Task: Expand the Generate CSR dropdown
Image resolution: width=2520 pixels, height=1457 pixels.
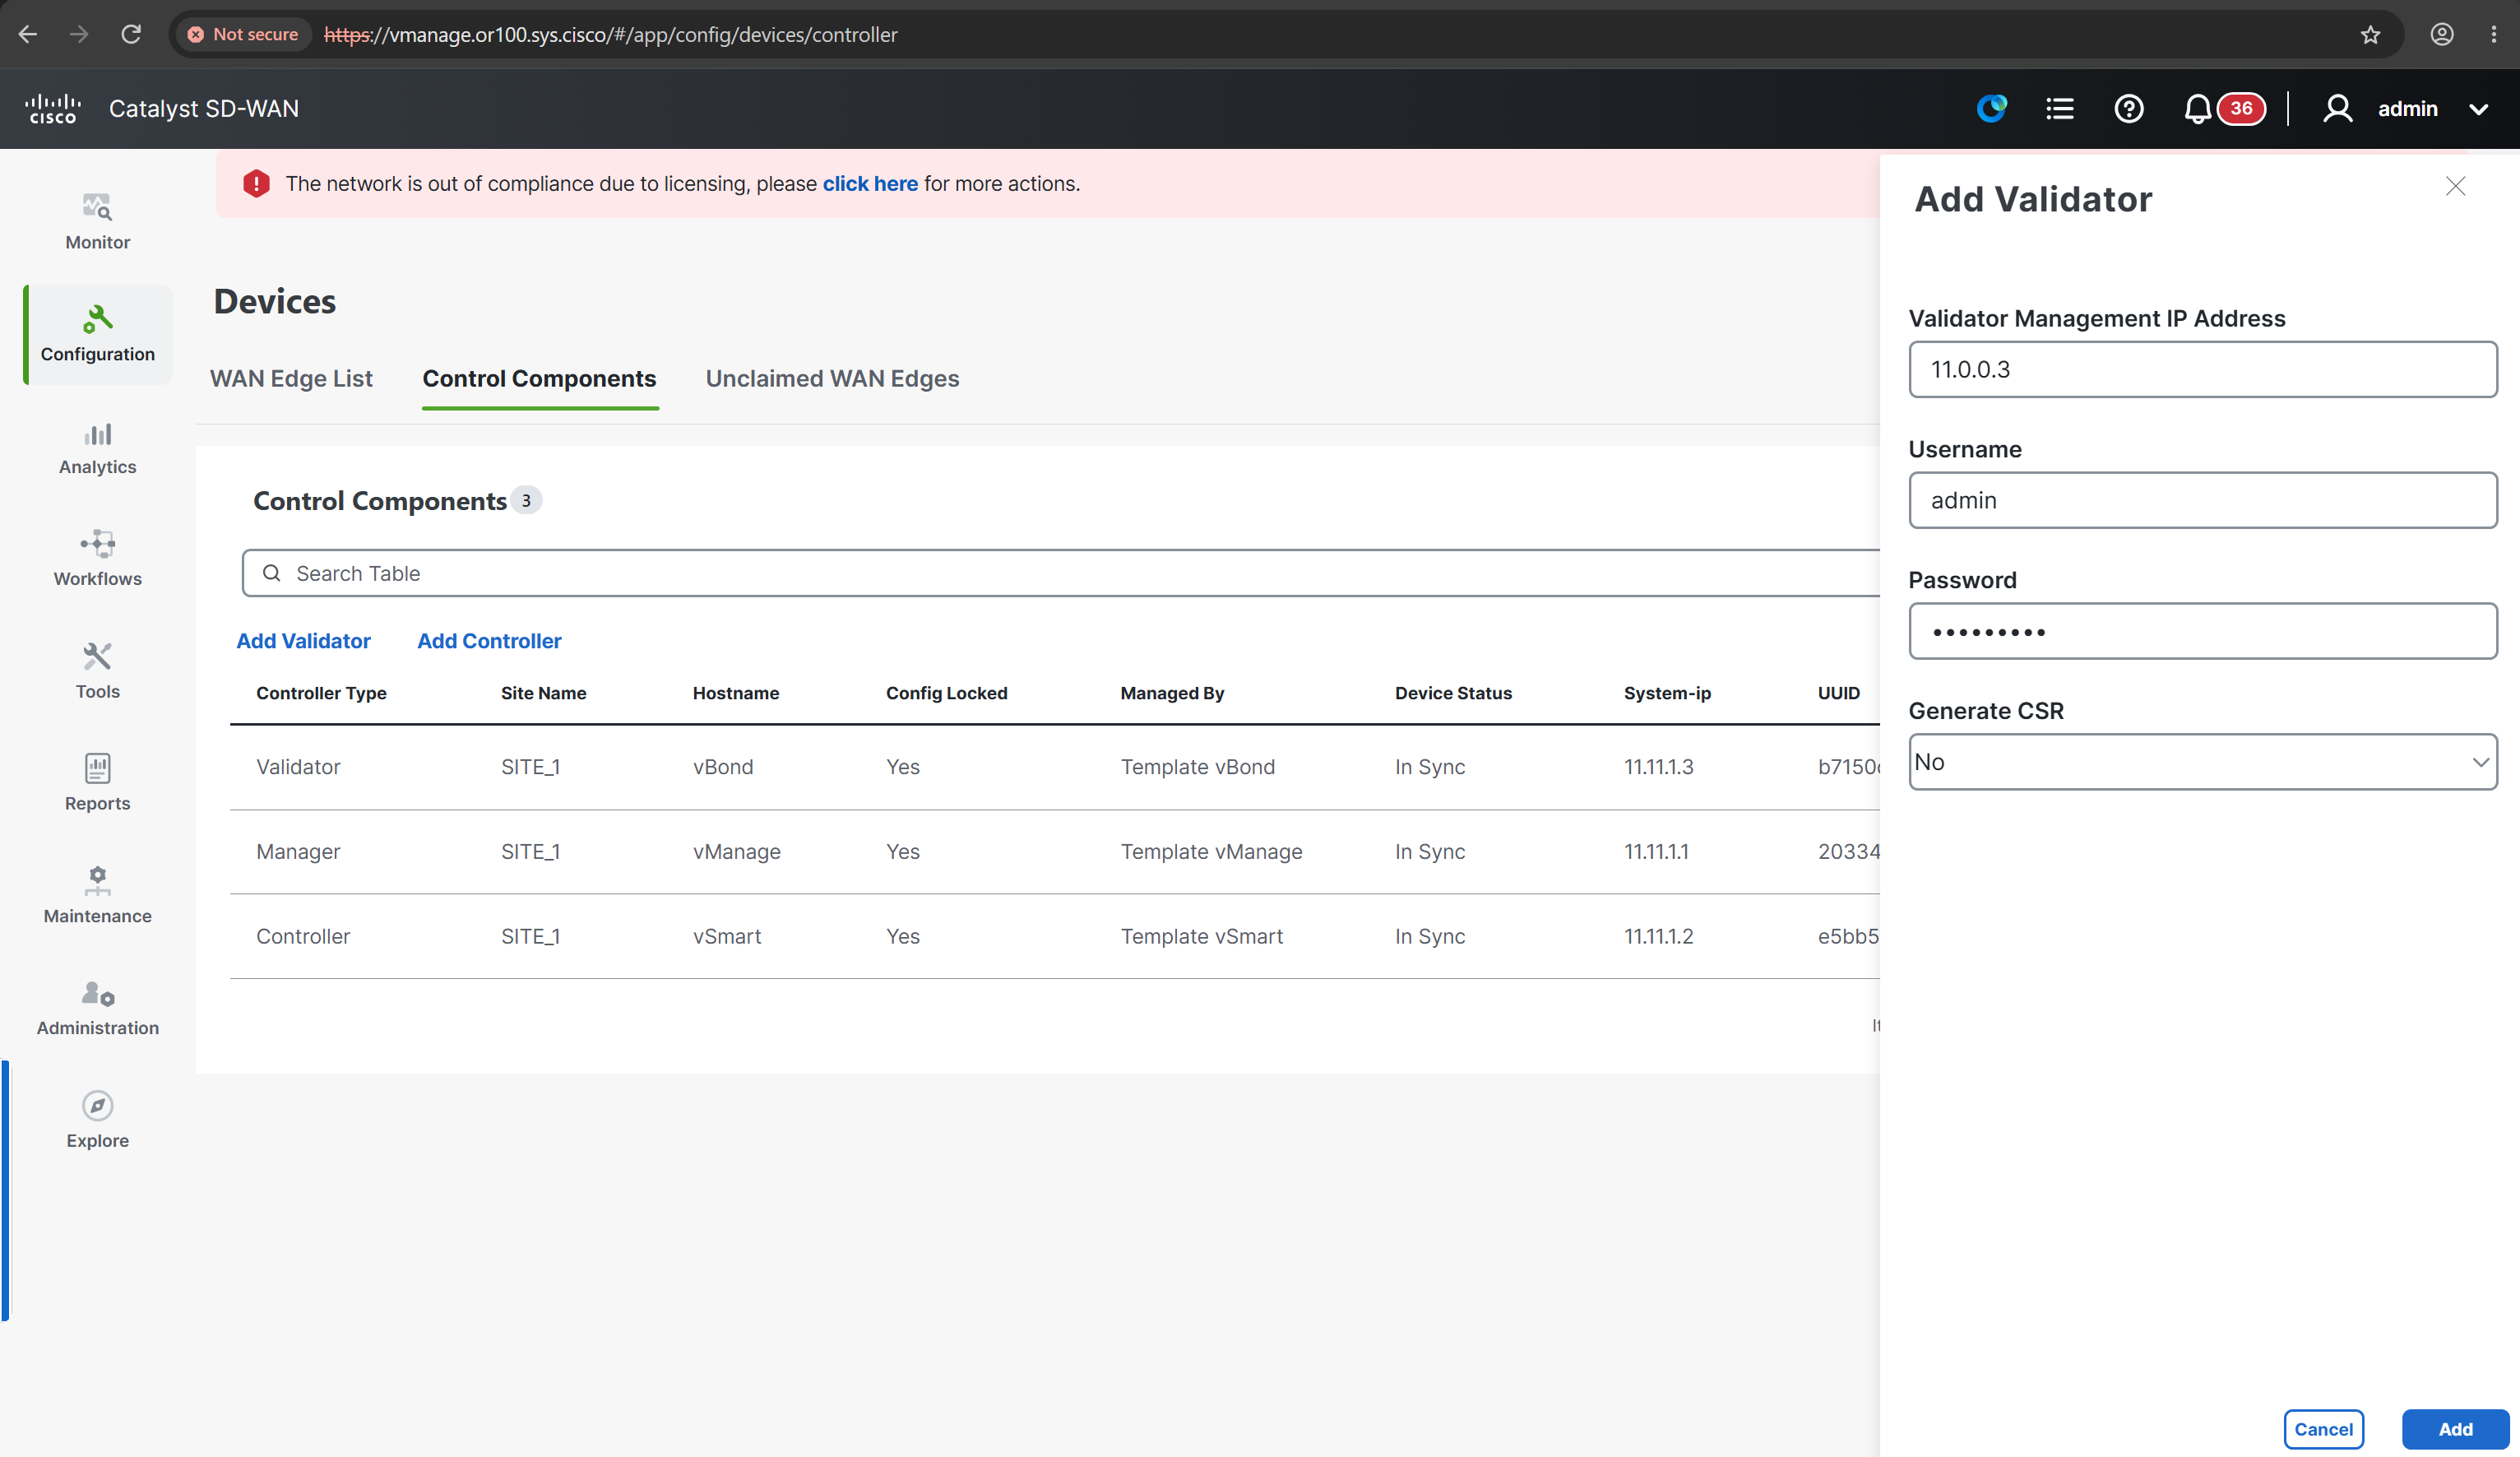Action: [2202, 762]
